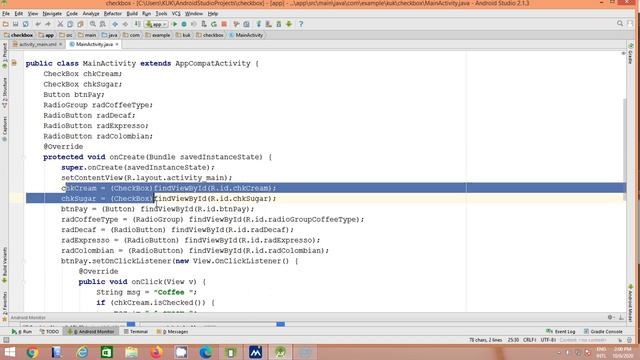The image size is (640, 360).
Task: Open the Tools menu
Action: pos(161,13)
